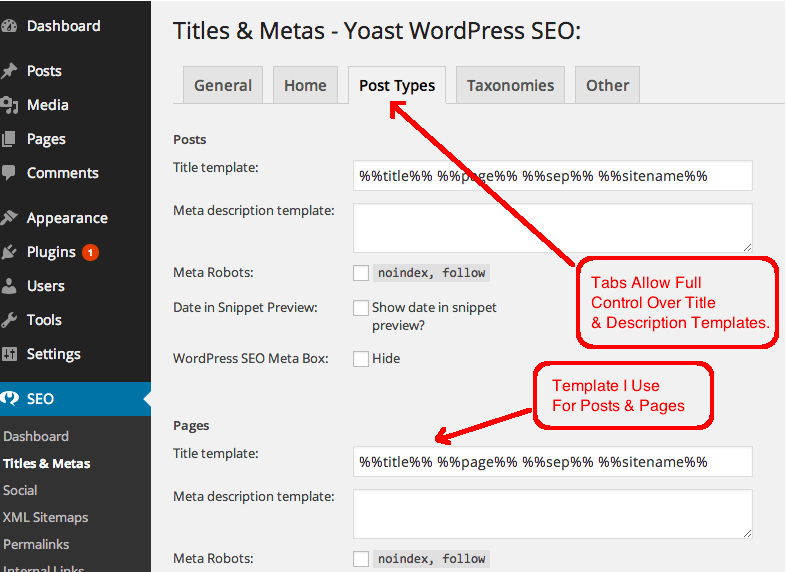Open the Social submenu link
This screenshot has width=786, height=572.
coord(20,490)
